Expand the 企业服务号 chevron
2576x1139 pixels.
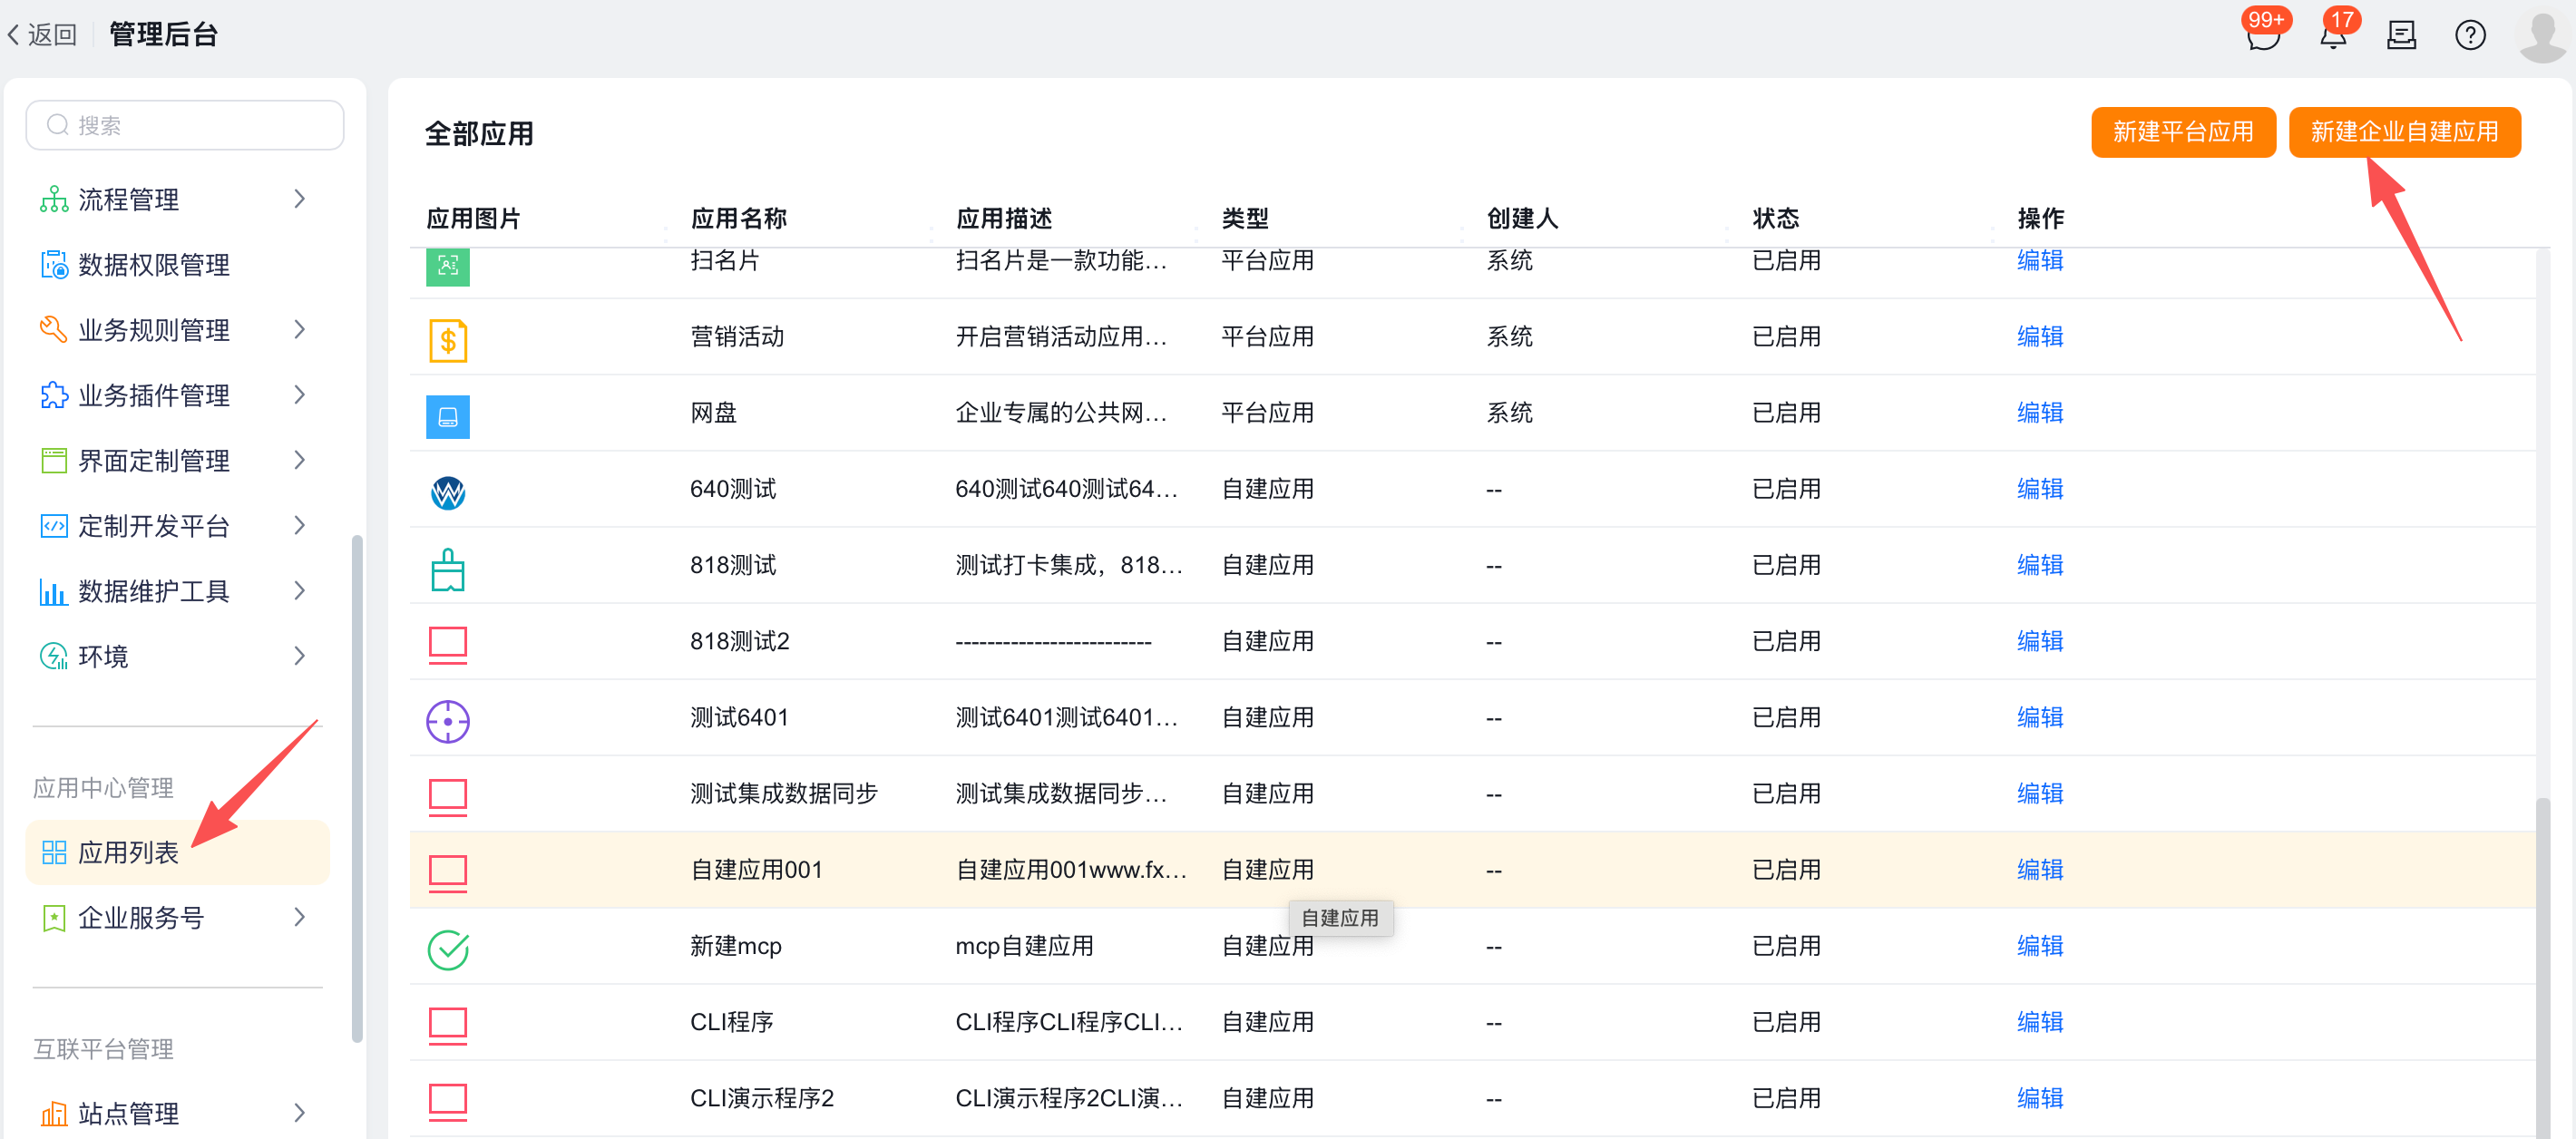pyautogui.click(x=299, y=916)
